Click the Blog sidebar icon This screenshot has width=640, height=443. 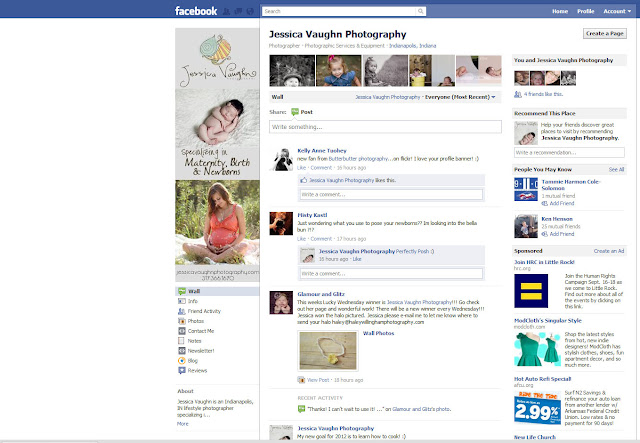tap(182, 361)
